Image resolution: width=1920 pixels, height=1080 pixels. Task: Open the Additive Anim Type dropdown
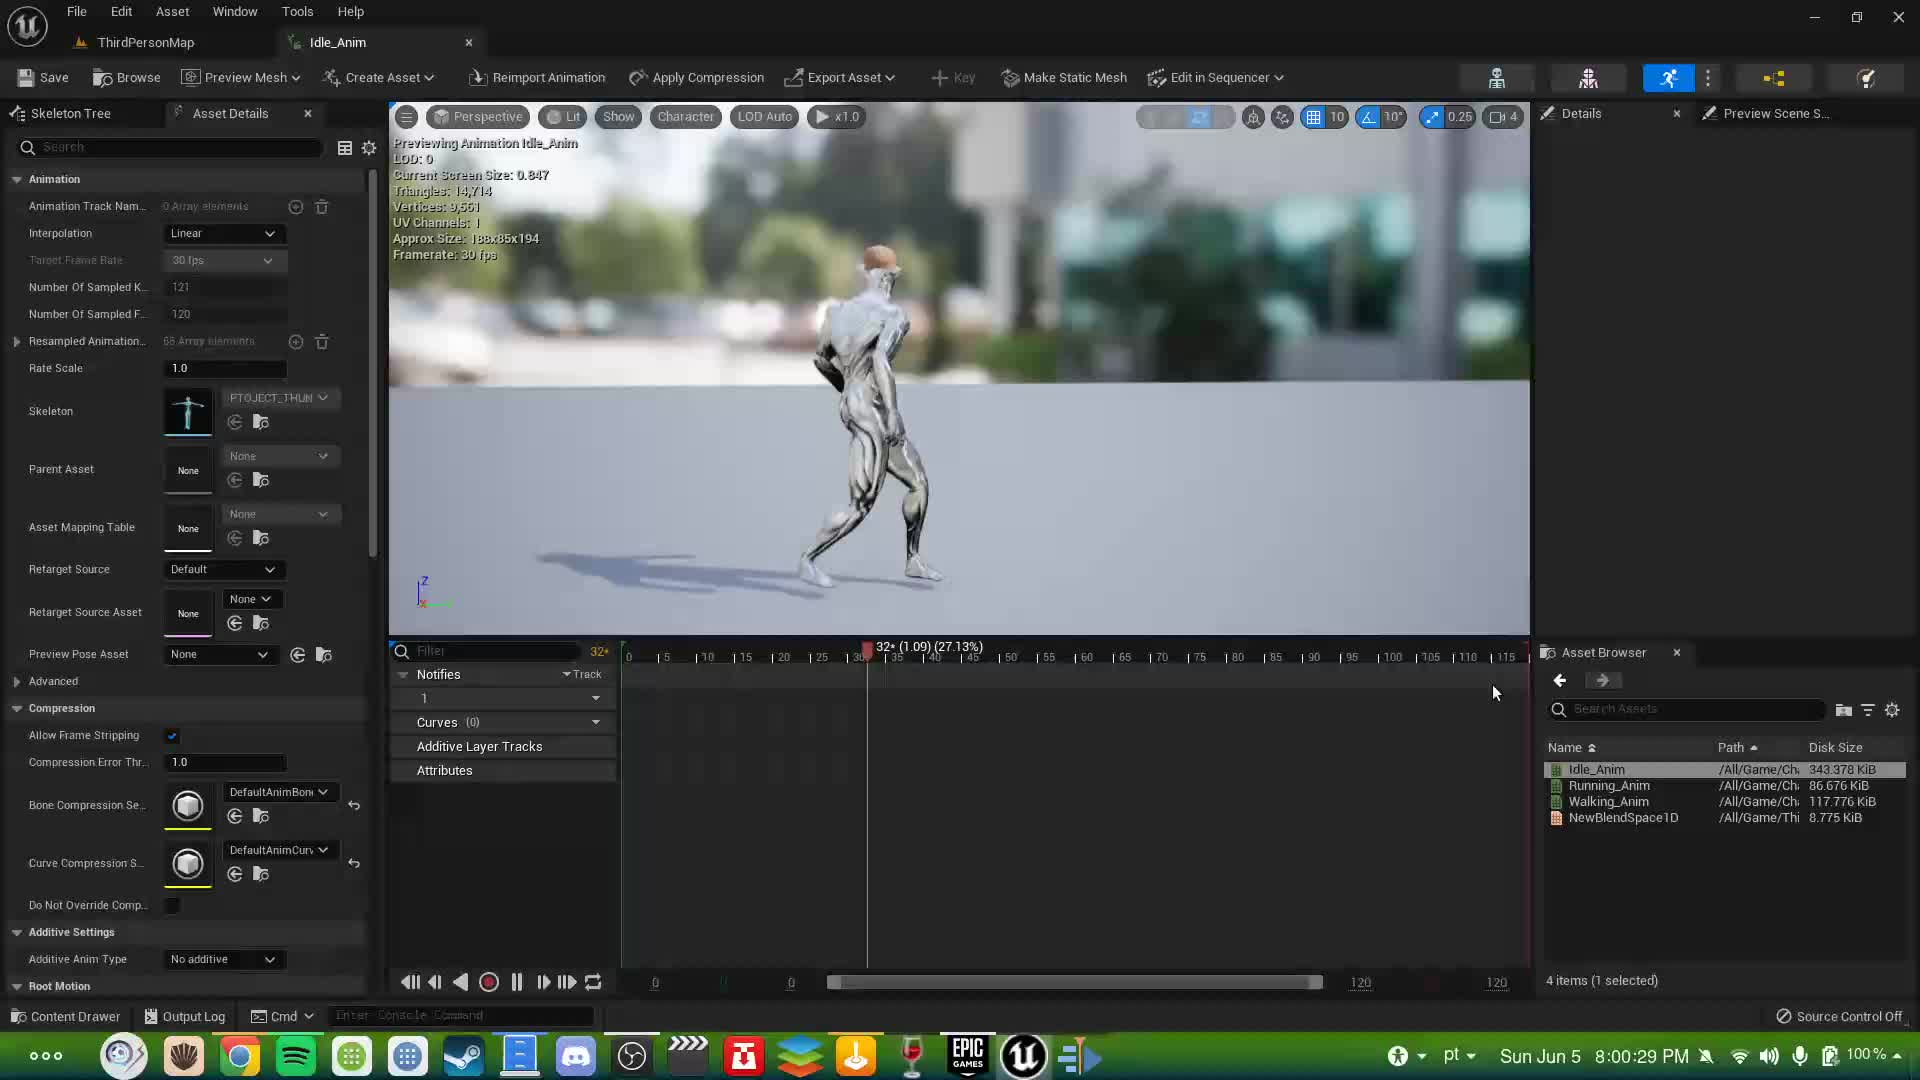pos(222,959)
